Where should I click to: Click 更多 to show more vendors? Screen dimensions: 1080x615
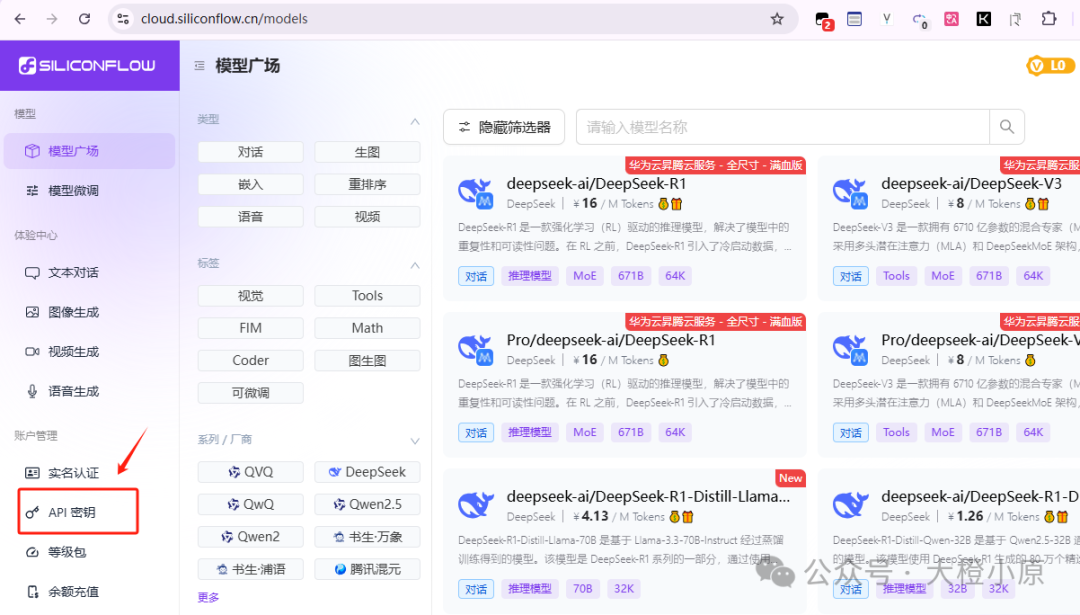[208, 597]
